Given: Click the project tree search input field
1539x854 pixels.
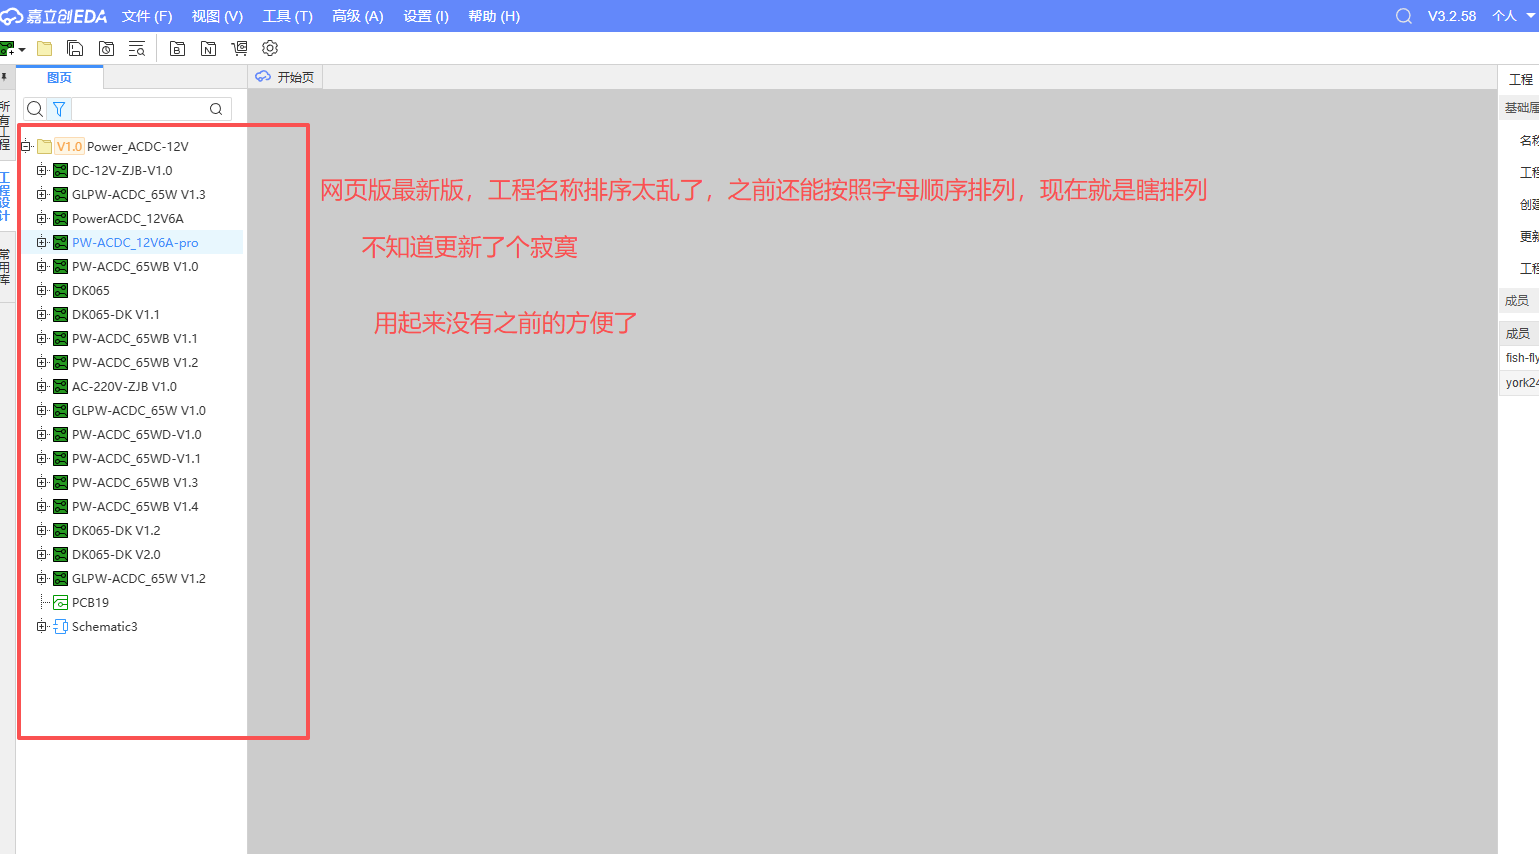Looking at the screenshot, I should coord(140,109).
